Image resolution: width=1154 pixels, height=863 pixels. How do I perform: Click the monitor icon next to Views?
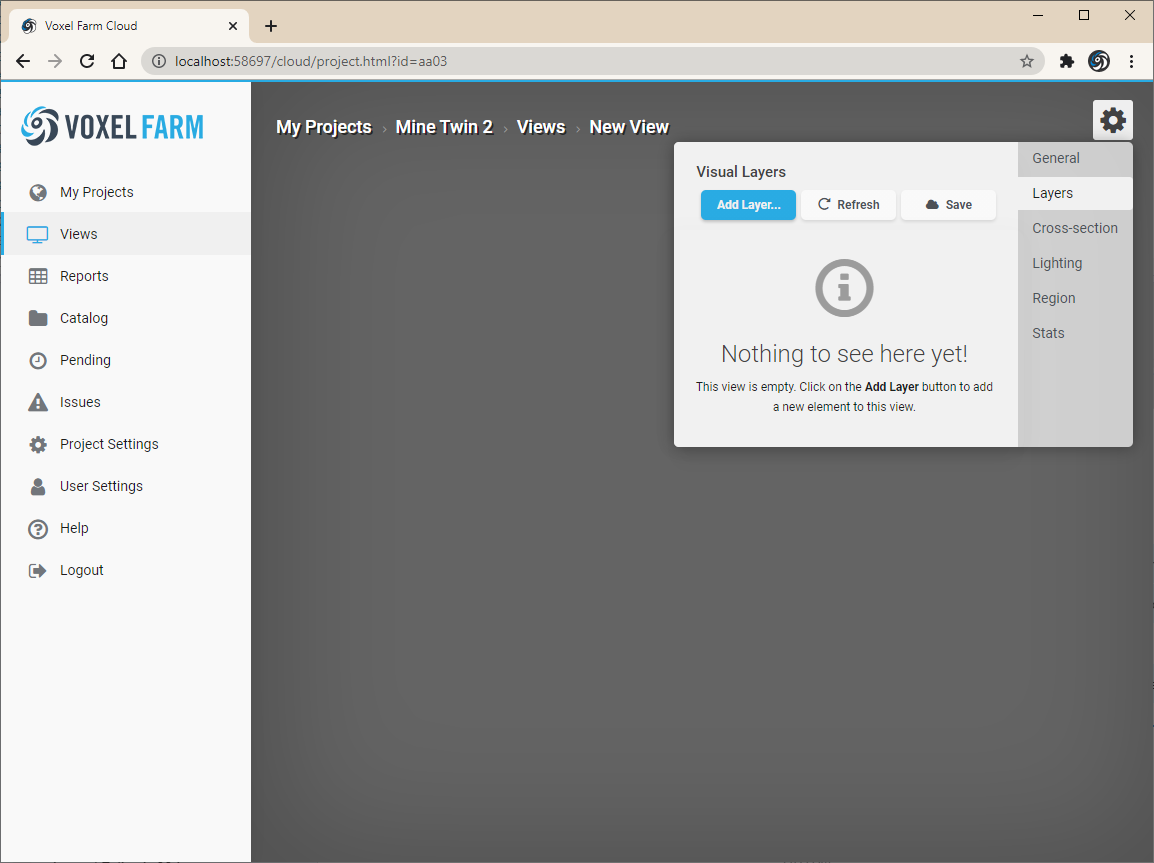38,235
